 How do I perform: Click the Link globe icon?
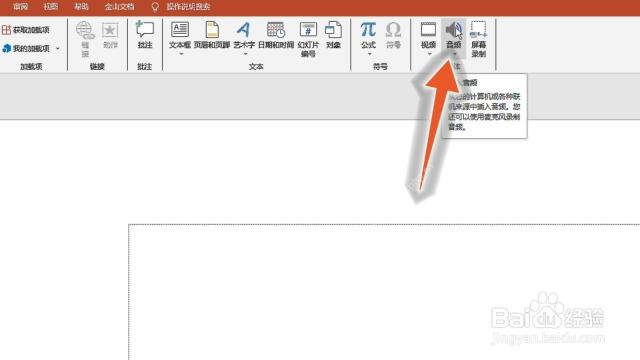click(x=85, y=31)
